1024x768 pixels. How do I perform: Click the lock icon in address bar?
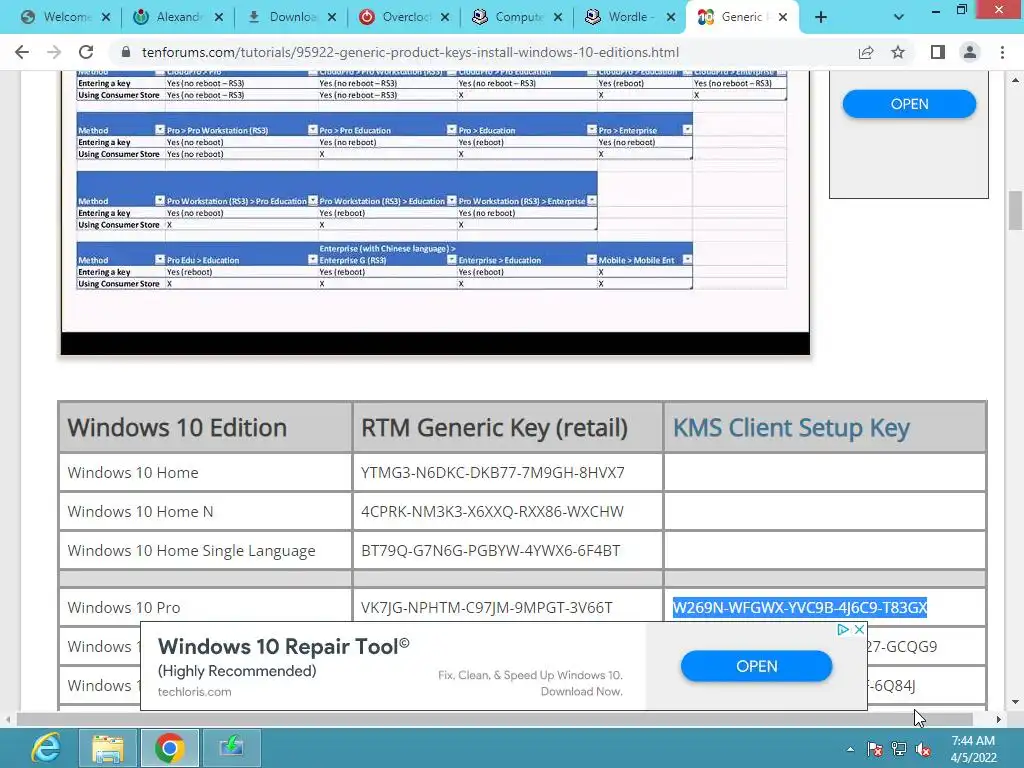point(127,52)
